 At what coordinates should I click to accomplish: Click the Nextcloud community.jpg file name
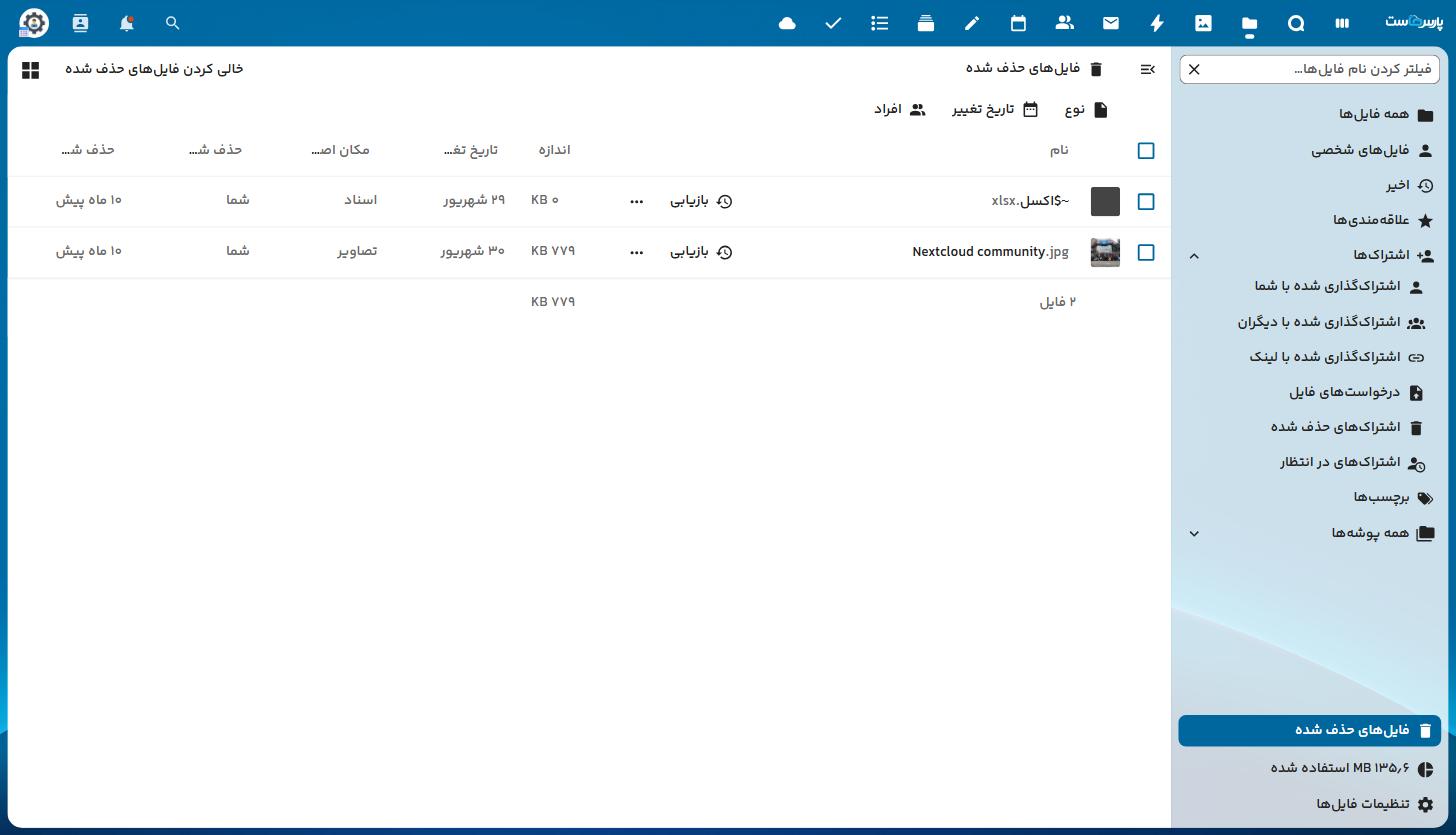coord(990,252)
